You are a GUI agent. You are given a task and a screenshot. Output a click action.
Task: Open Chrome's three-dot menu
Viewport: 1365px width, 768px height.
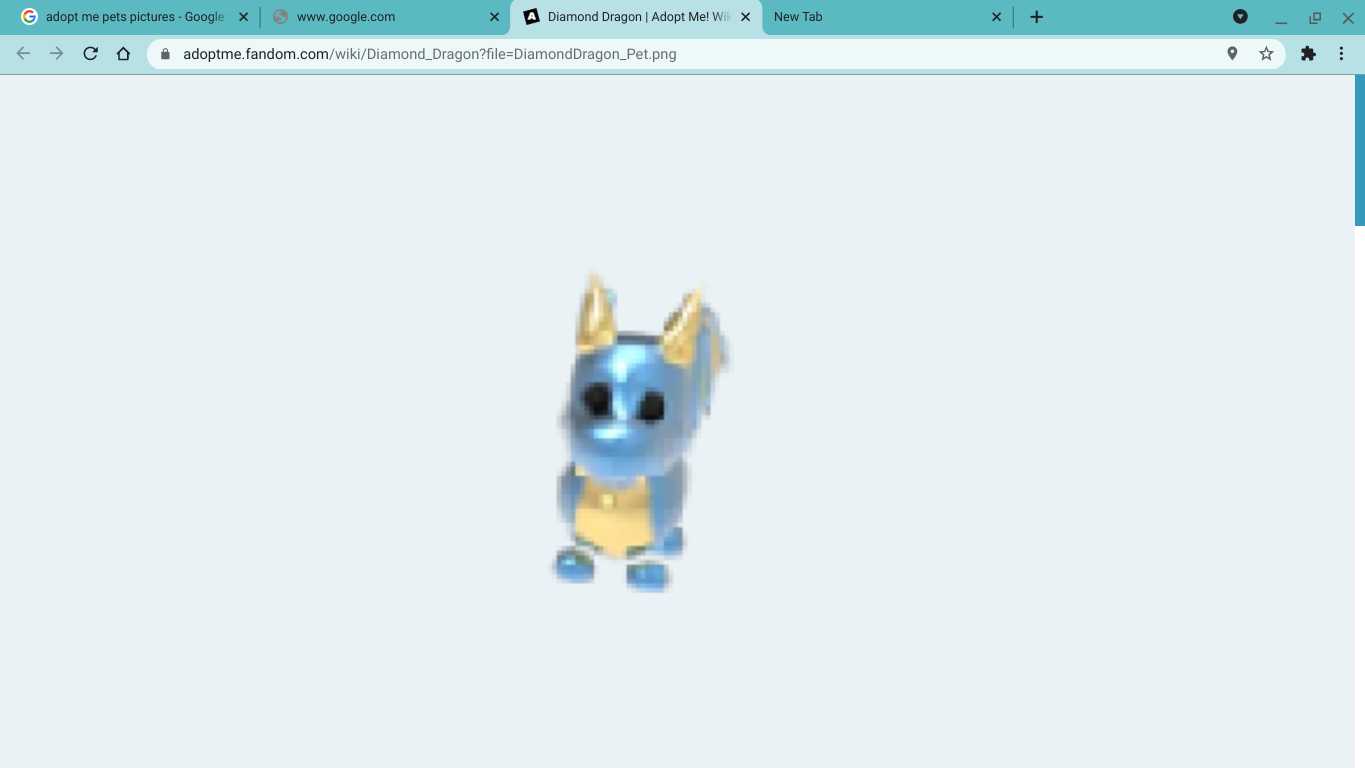pos(1341,54)
